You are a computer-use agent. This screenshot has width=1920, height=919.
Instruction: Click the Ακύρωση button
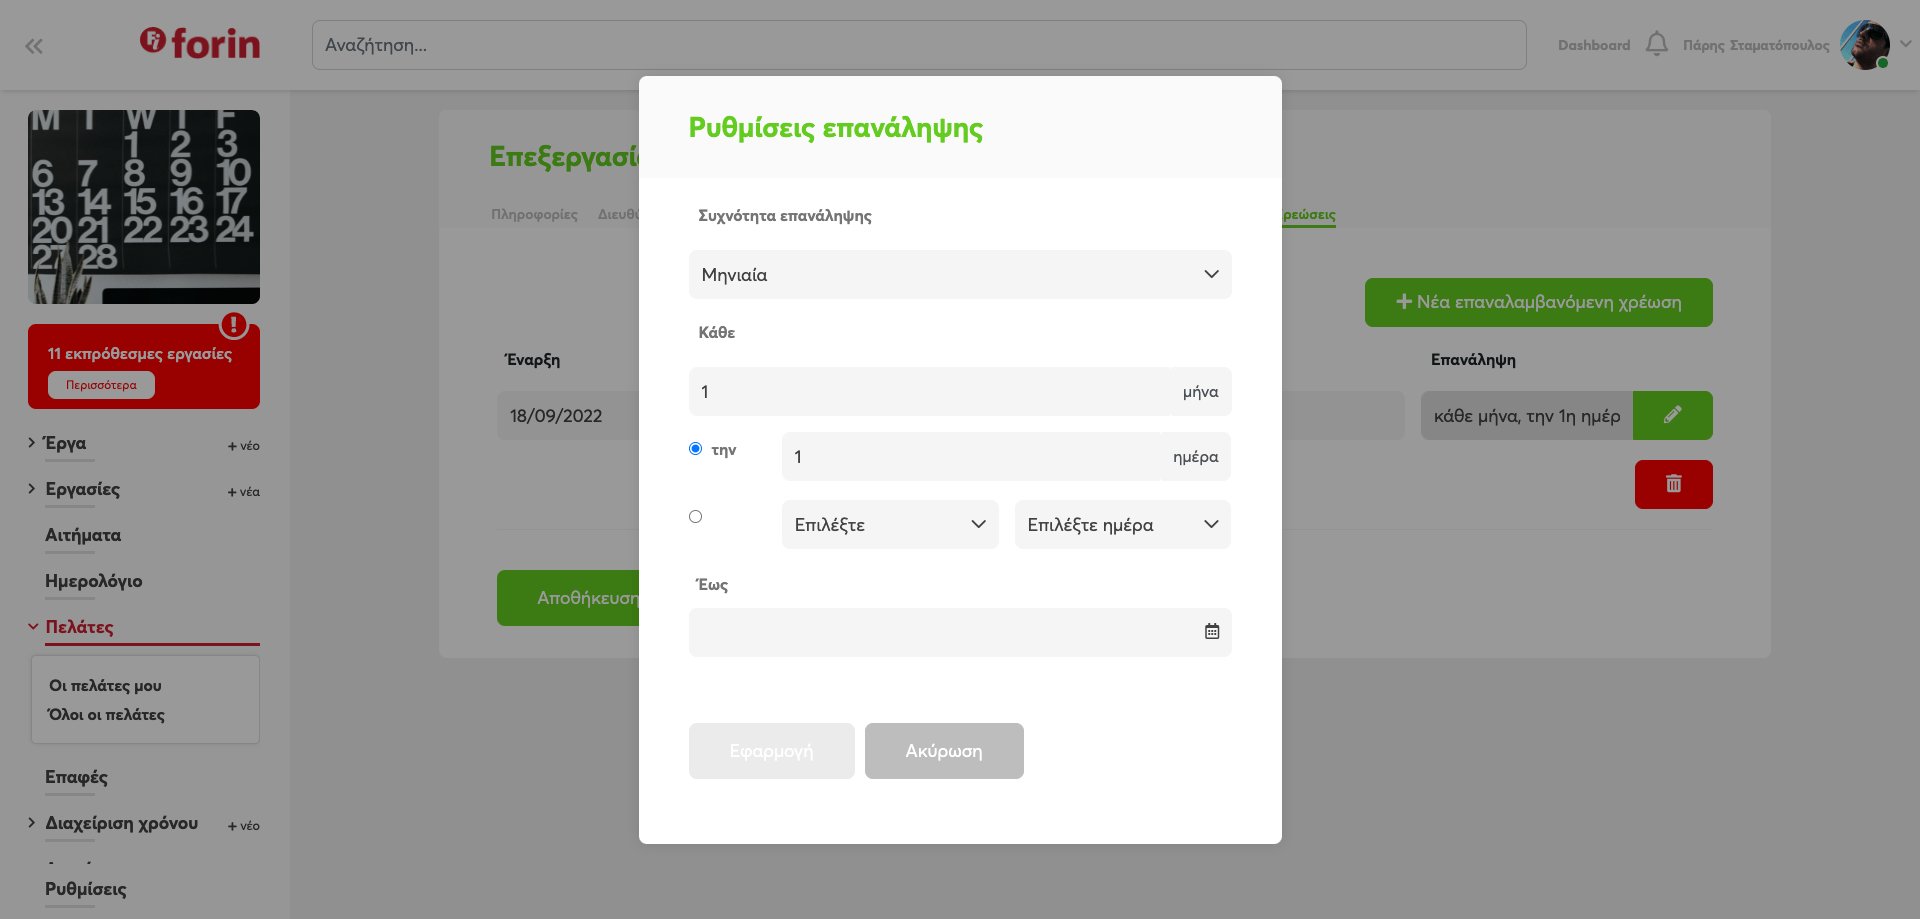pos(943,751)
